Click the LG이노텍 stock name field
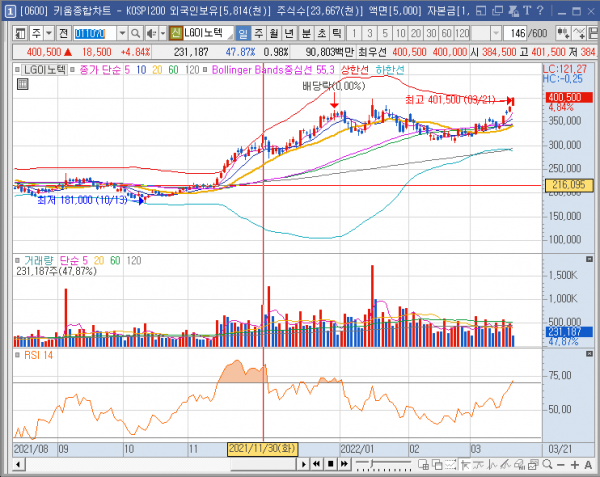 click(x=208, y=33)
